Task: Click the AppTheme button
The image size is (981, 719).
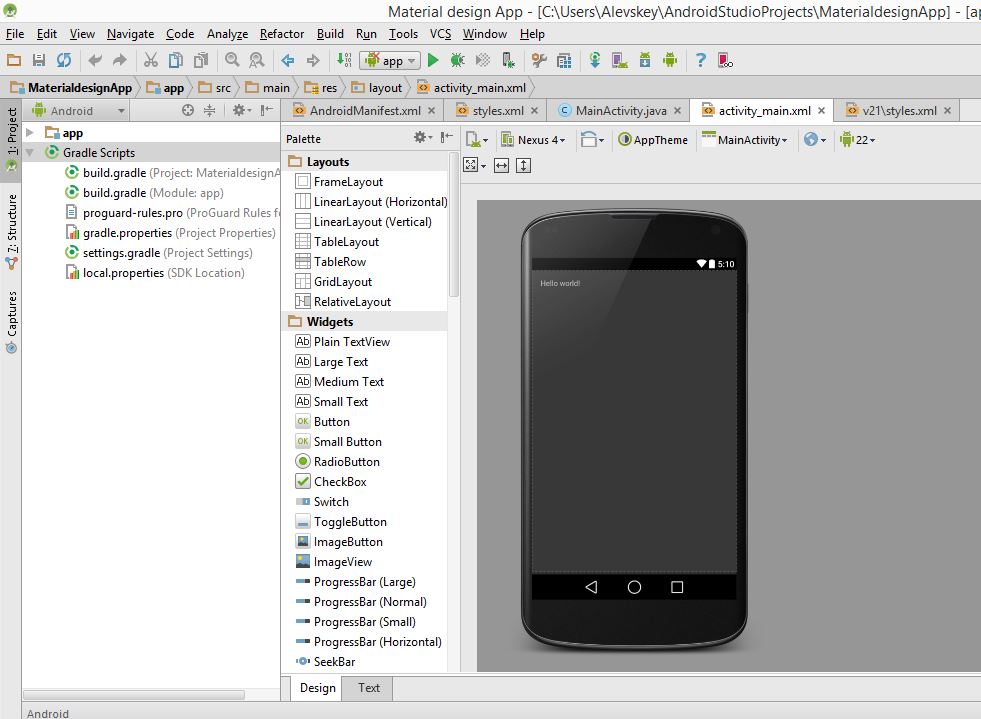Action: [653, 140]
